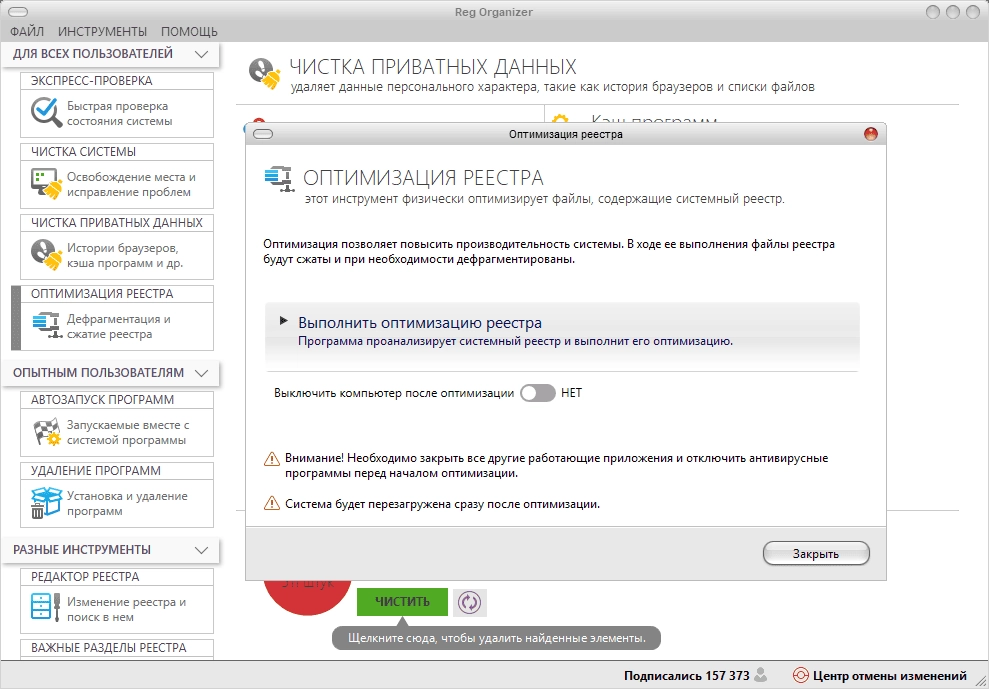Click the Центр отмены изменений lifebuoy icon
989x689 pixels.
click(x=800, y=676)
